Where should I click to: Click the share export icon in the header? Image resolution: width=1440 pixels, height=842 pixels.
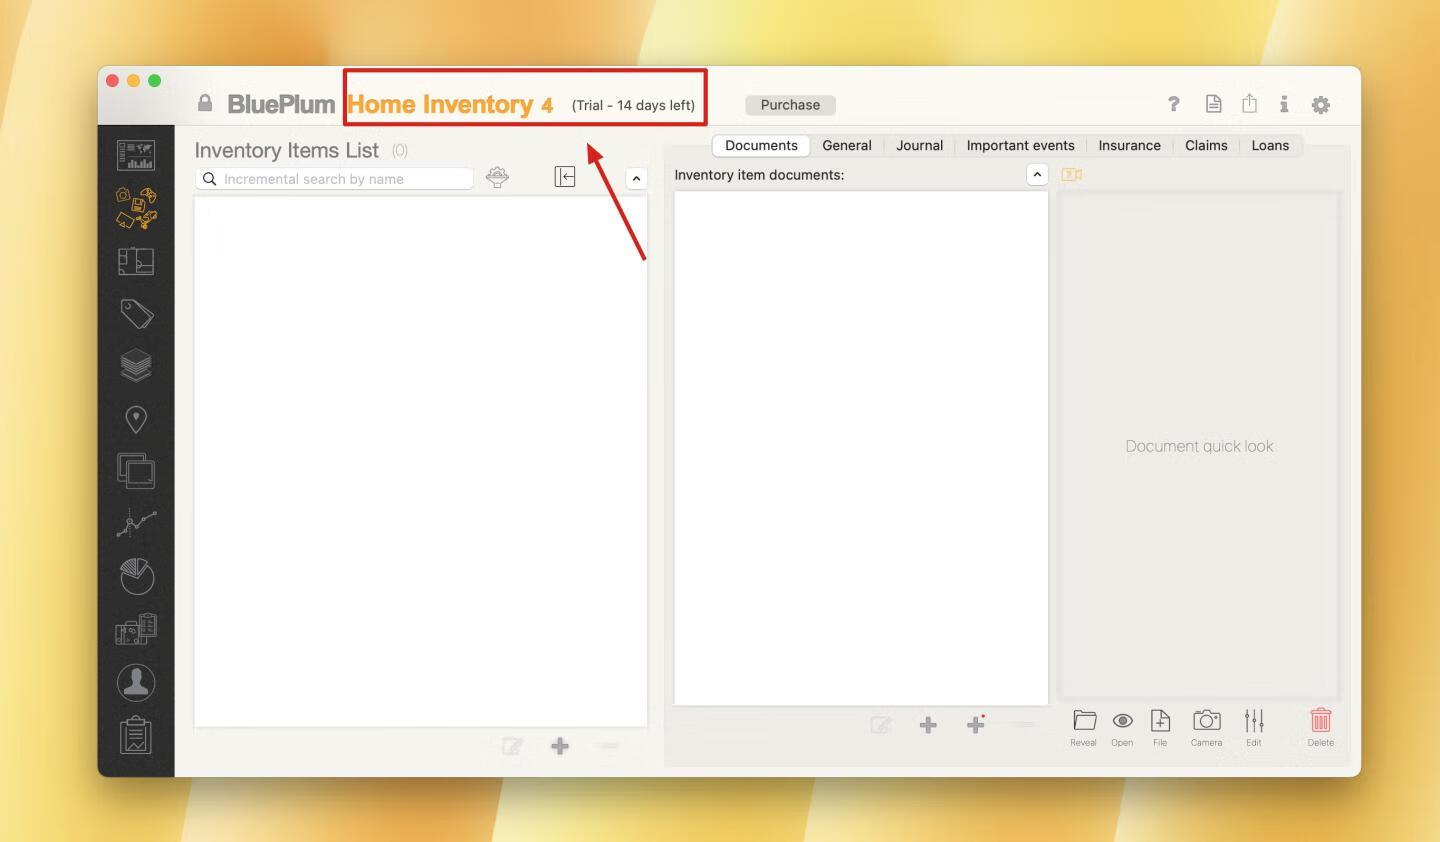1249,103
